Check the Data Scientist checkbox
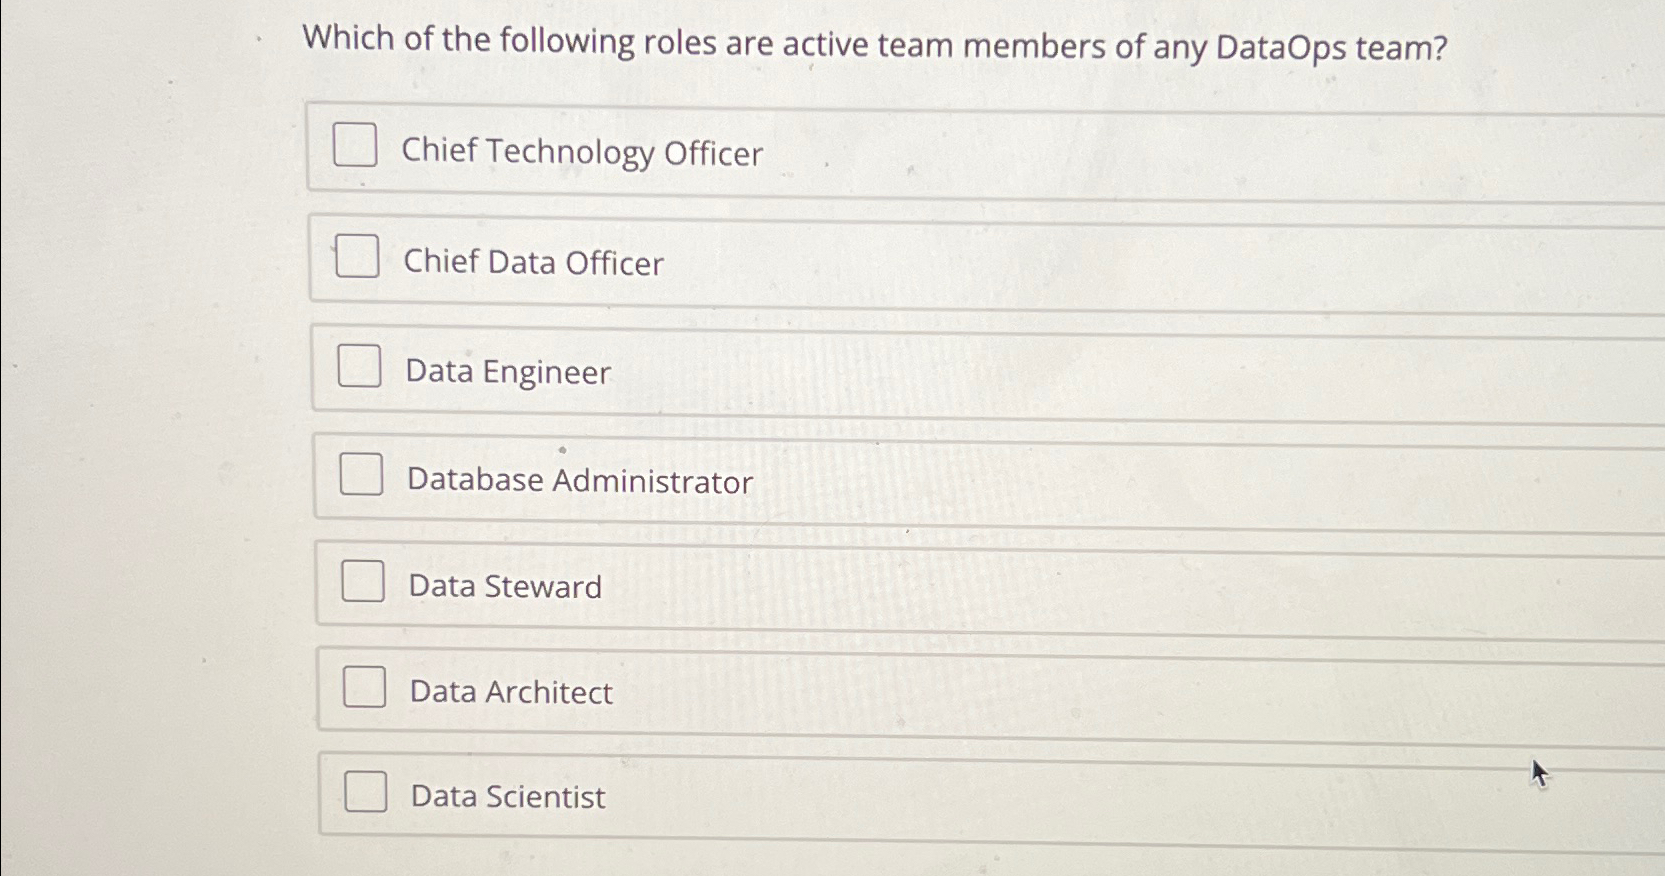This screenshot has height=876, width=1665. pyautogui.click(x=368, y=792)
